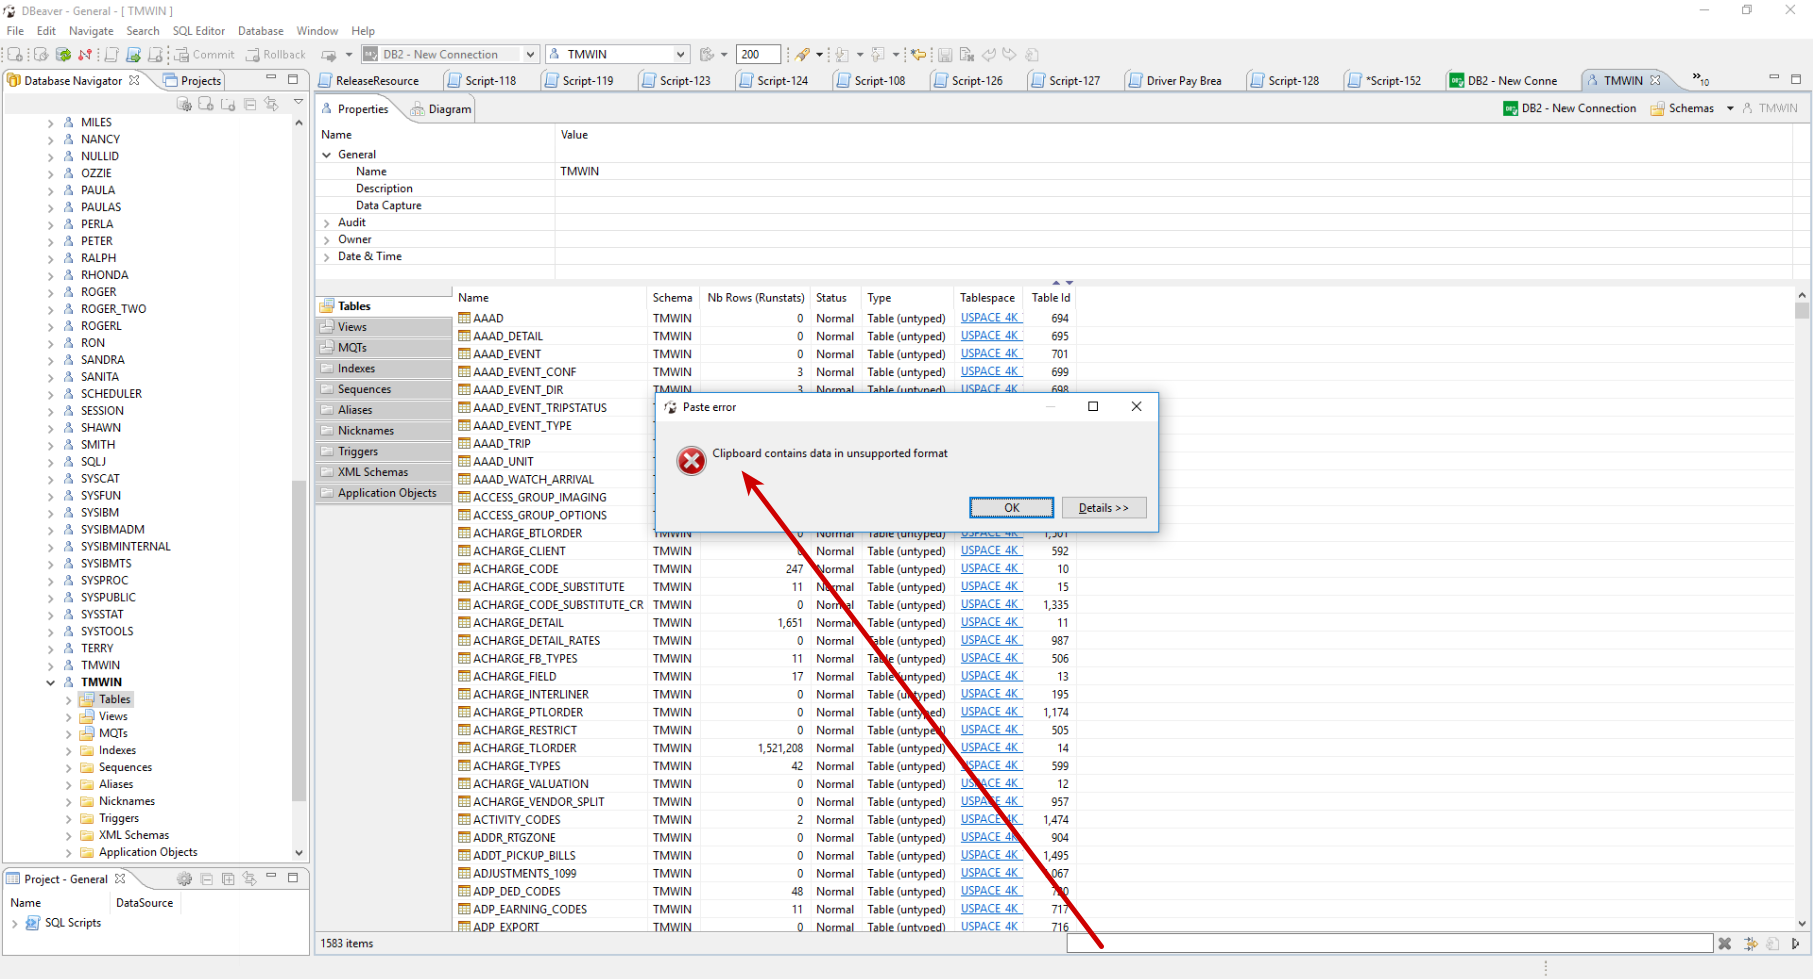Viewport: 1813px width, 979px height.
Task: Click Link with Editor icon in Database Navigator
Action: (271, 104)
